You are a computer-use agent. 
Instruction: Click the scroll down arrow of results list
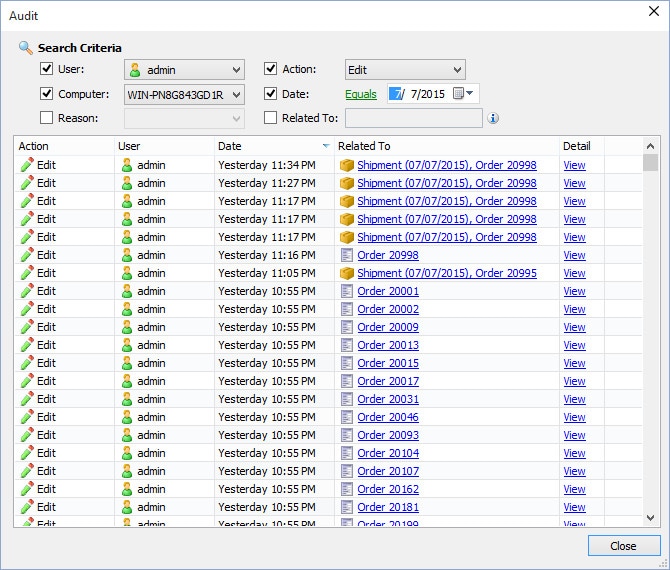(650, 518)
